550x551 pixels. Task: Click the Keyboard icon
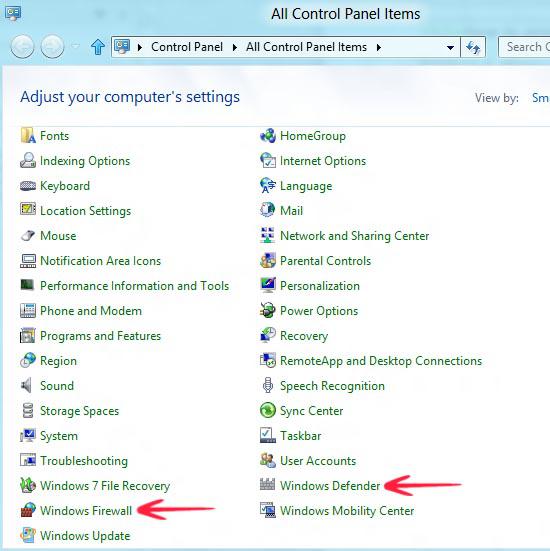coord(28,186)
